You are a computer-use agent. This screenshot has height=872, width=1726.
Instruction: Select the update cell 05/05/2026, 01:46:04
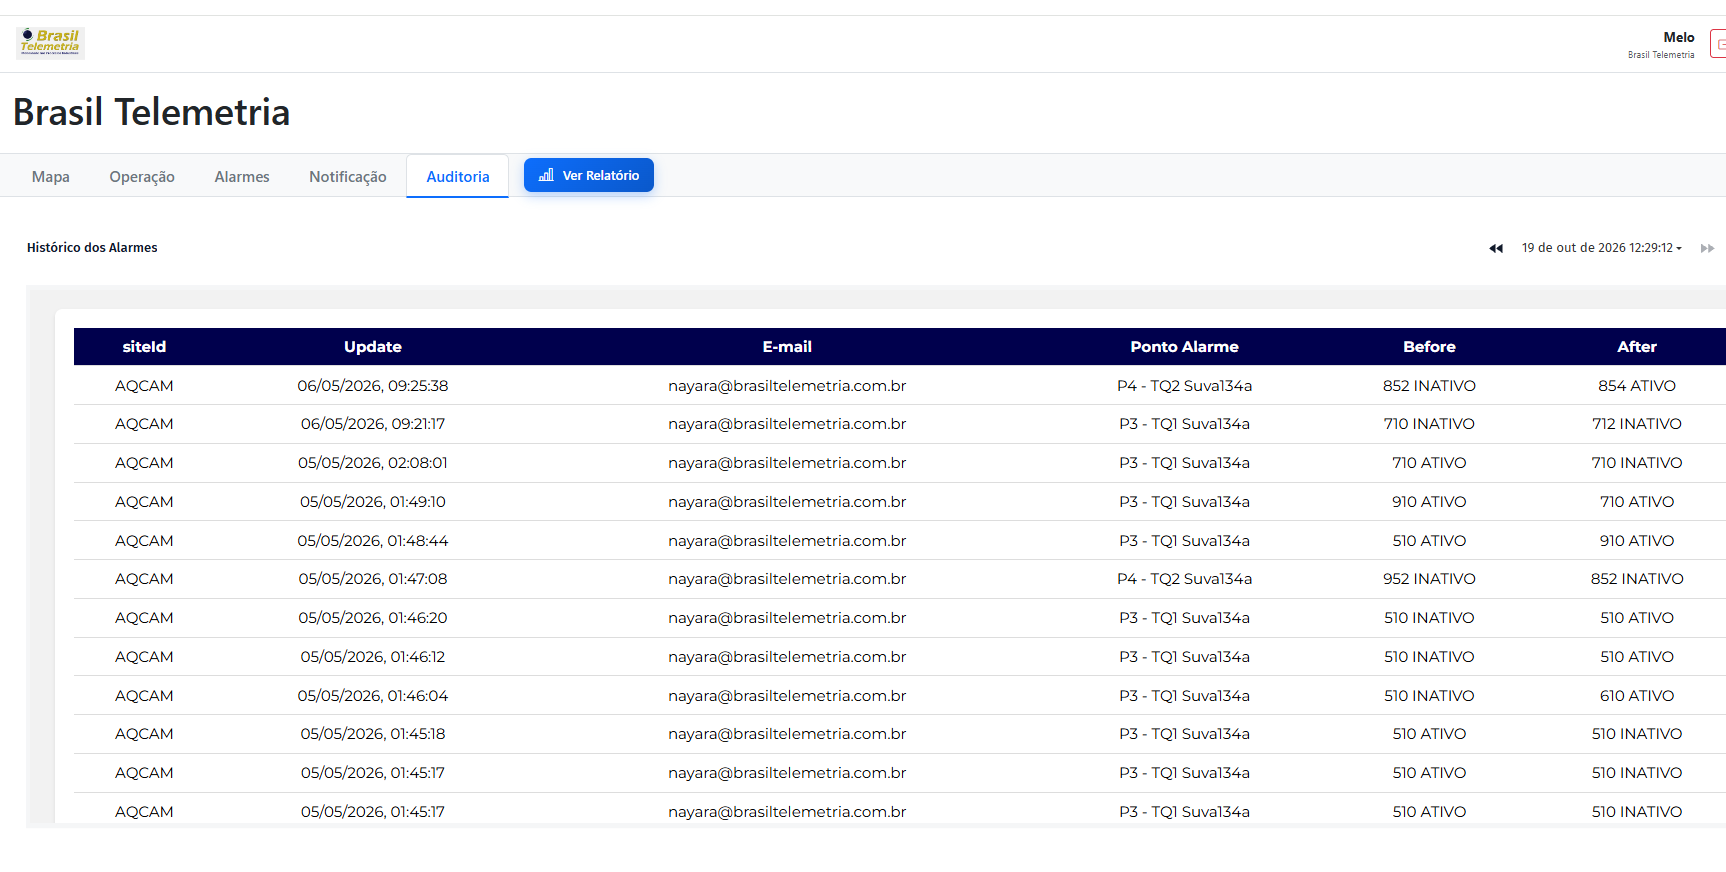(x=373, y=696)
